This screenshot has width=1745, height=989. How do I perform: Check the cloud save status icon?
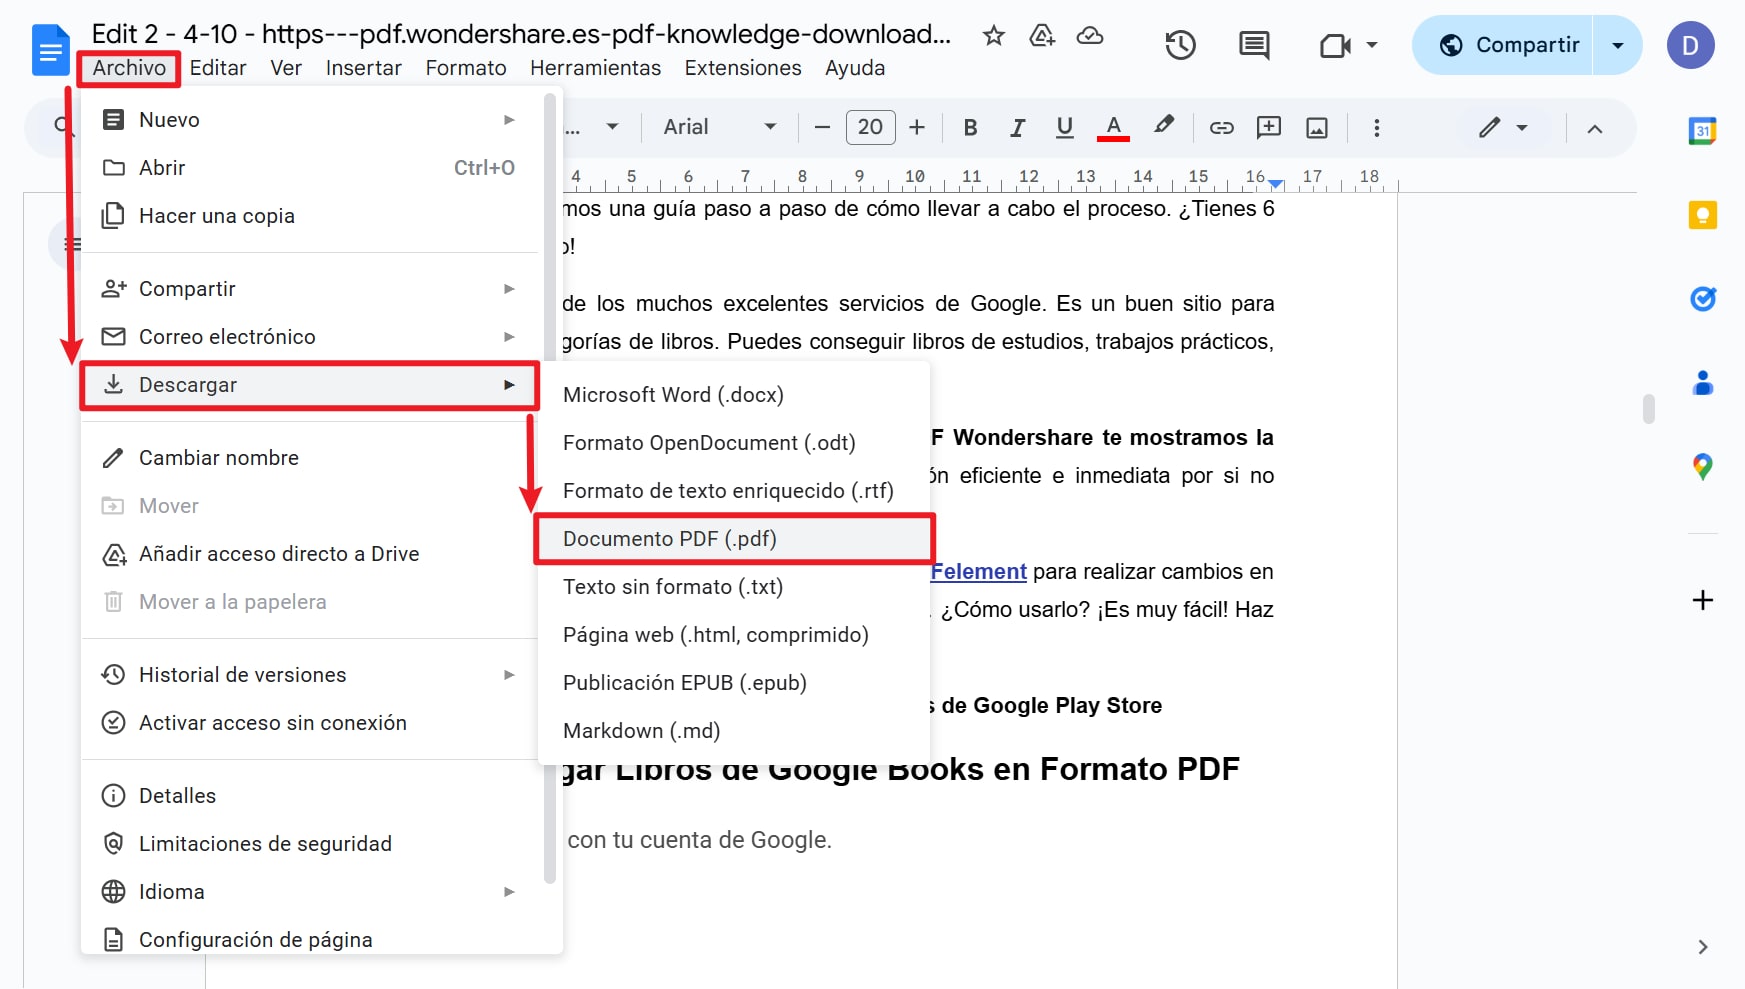pos(1090,36)
